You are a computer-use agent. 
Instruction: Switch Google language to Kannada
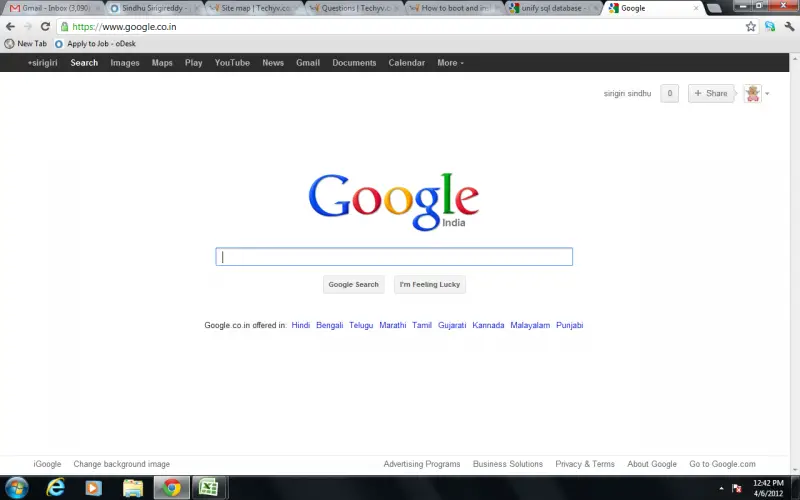pyautogui.click(x=488, y=325)
